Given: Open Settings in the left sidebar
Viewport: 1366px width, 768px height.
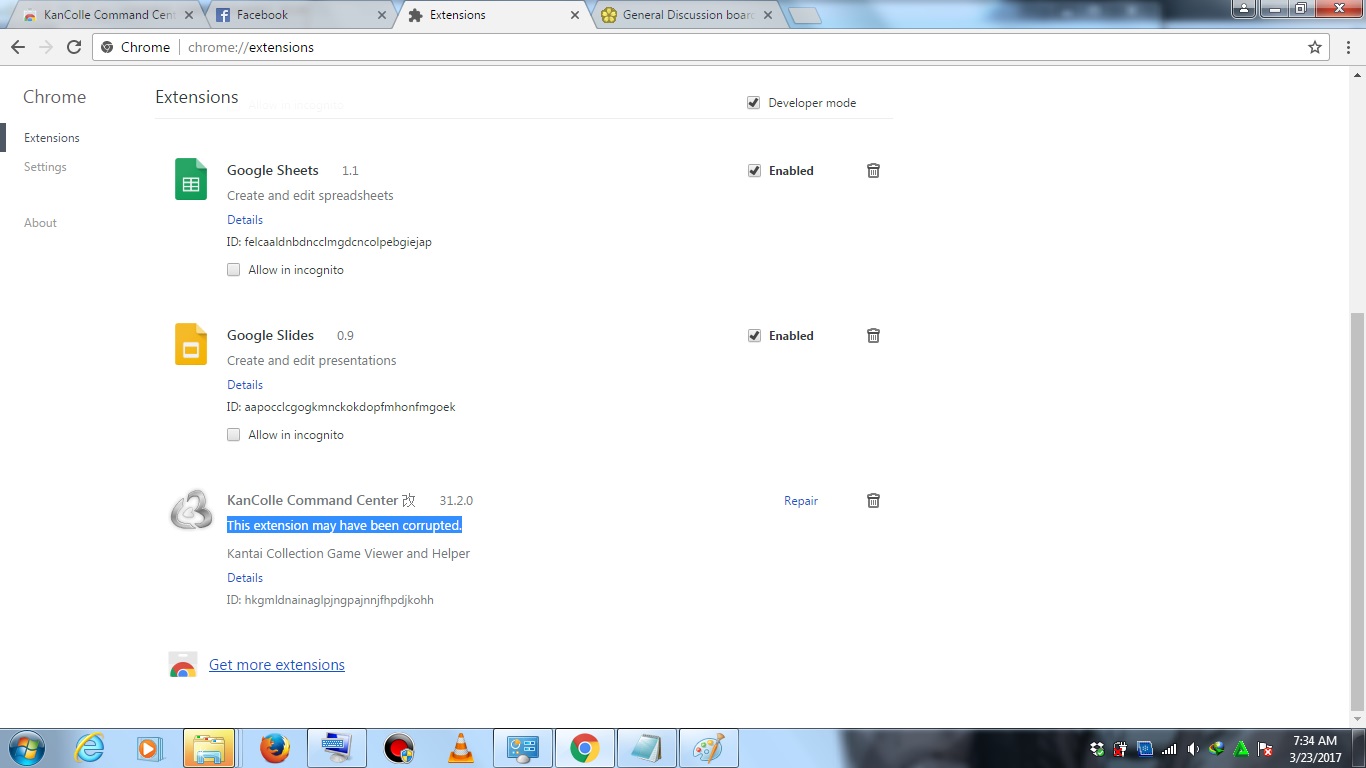Looking at the screenshot, I should (x=45, y=167).
